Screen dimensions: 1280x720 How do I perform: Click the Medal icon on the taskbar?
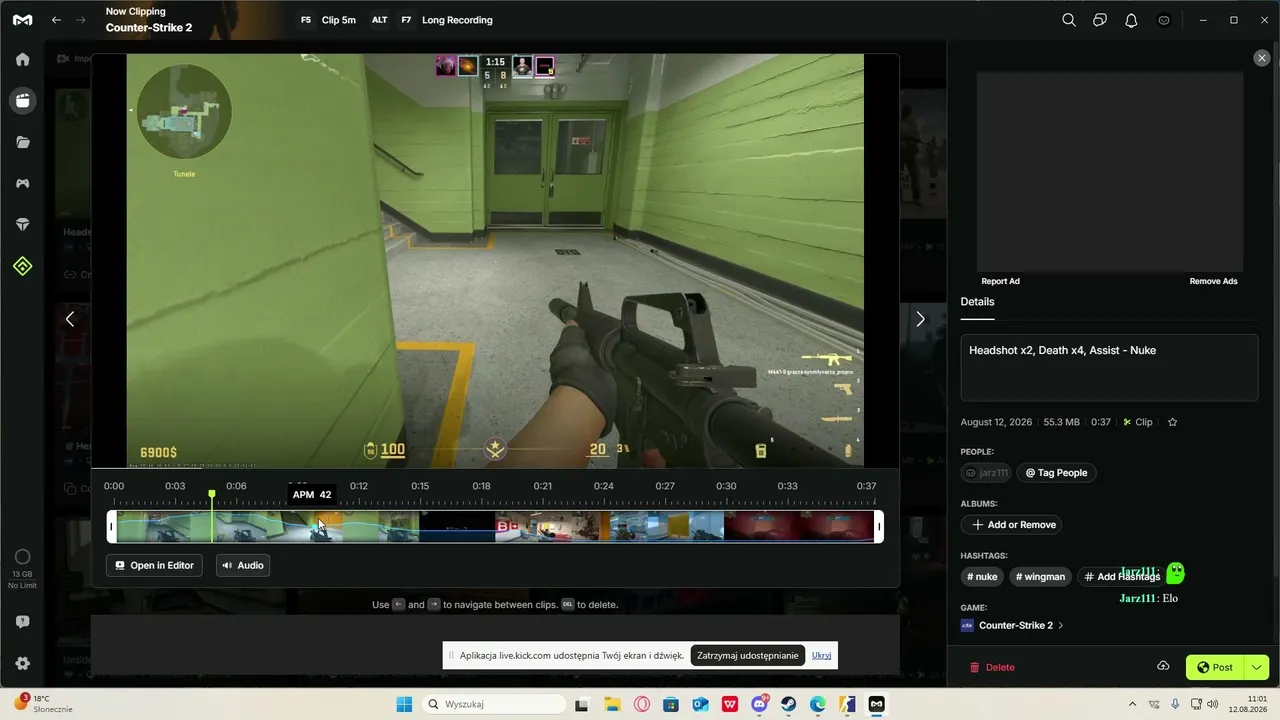tap(877, 704)
